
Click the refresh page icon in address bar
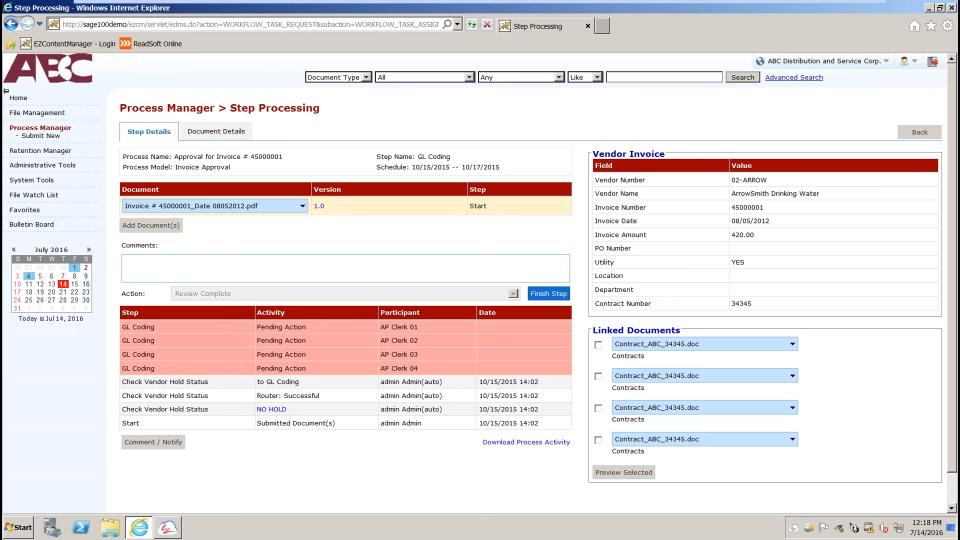coord(472,25)
